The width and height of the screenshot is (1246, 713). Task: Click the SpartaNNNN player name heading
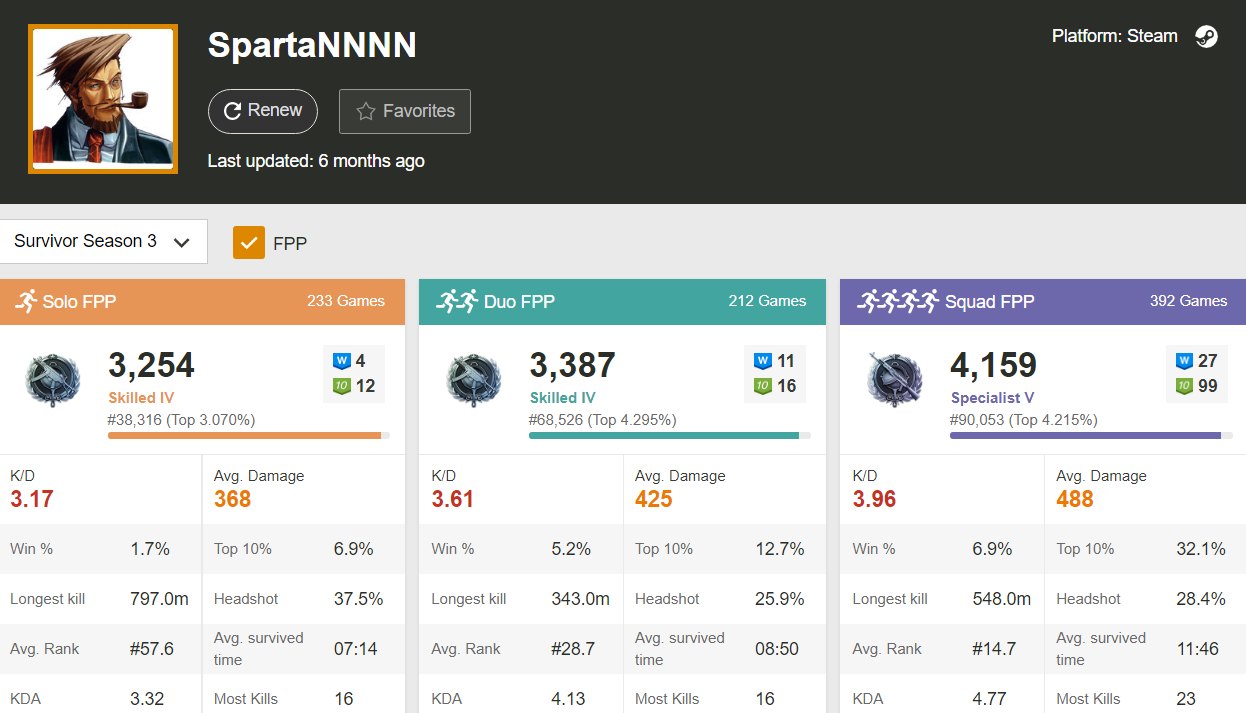(312, 45)
